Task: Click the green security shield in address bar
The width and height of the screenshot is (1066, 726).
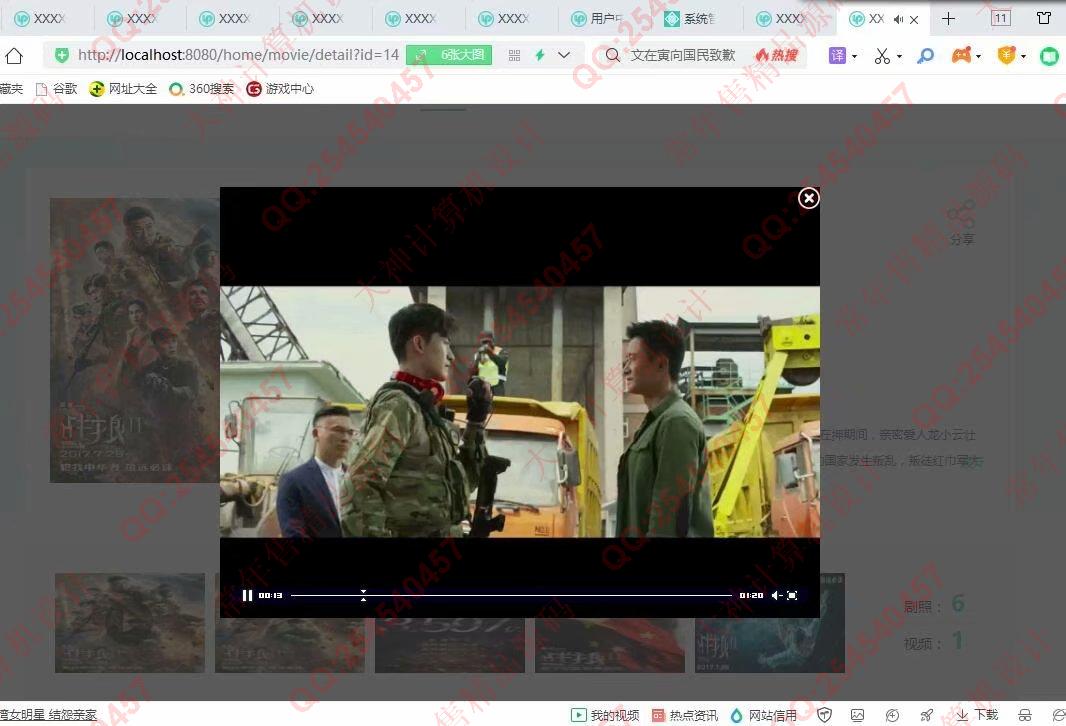Action: tap(62, 55)
